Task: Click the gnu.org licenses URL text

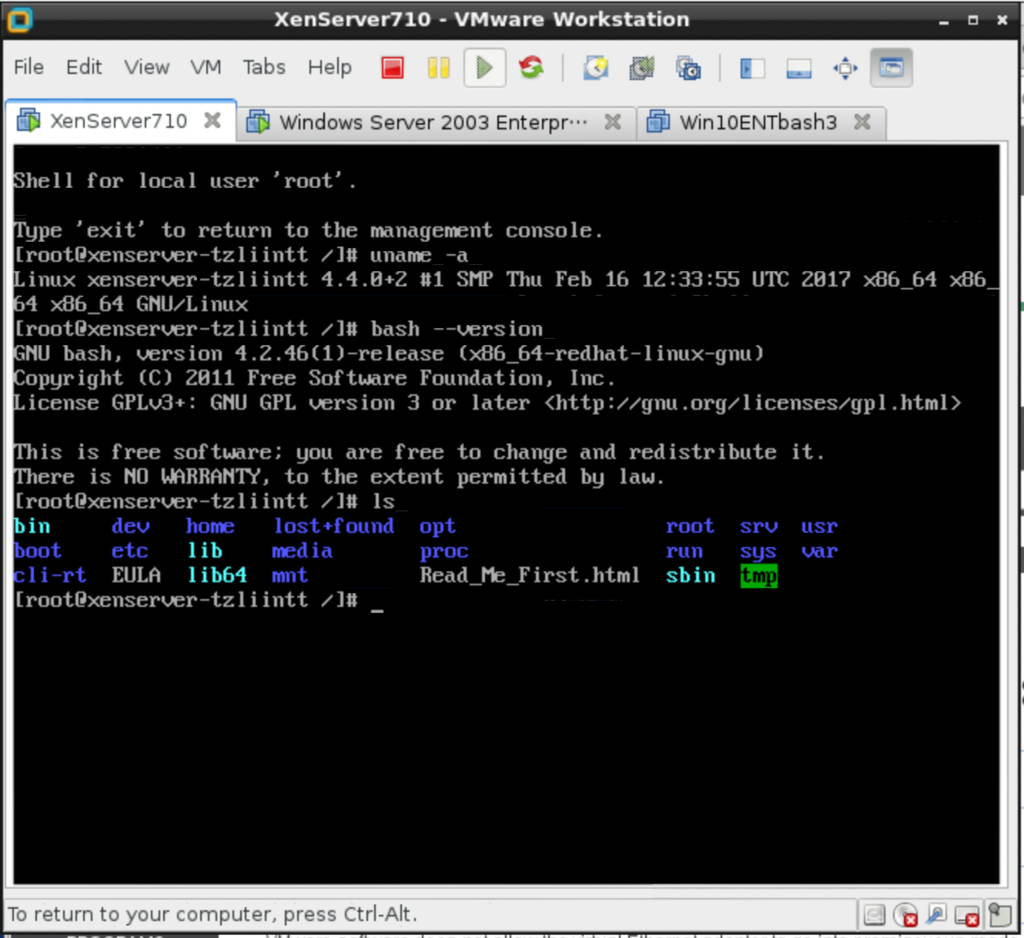Action: click(752, 403)
